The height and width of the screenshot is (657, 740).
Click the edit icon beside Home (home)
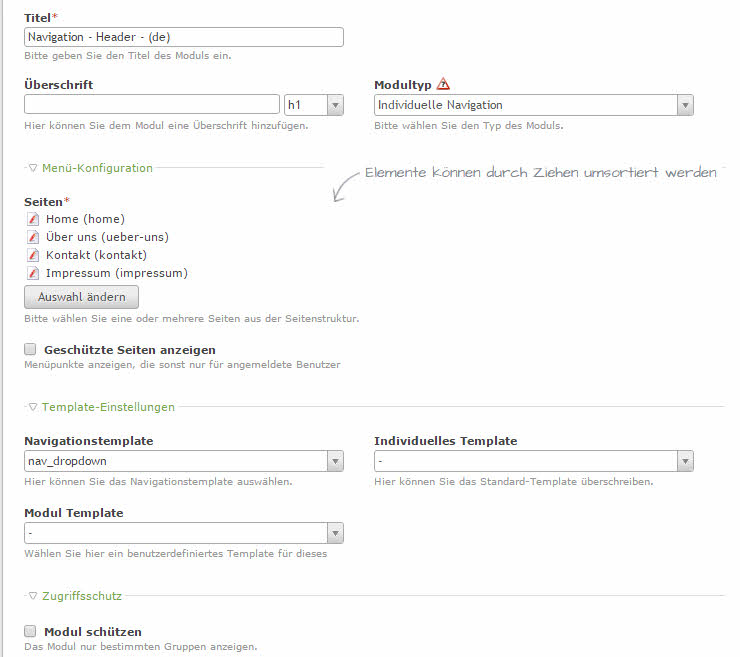[x=31, y=219]
